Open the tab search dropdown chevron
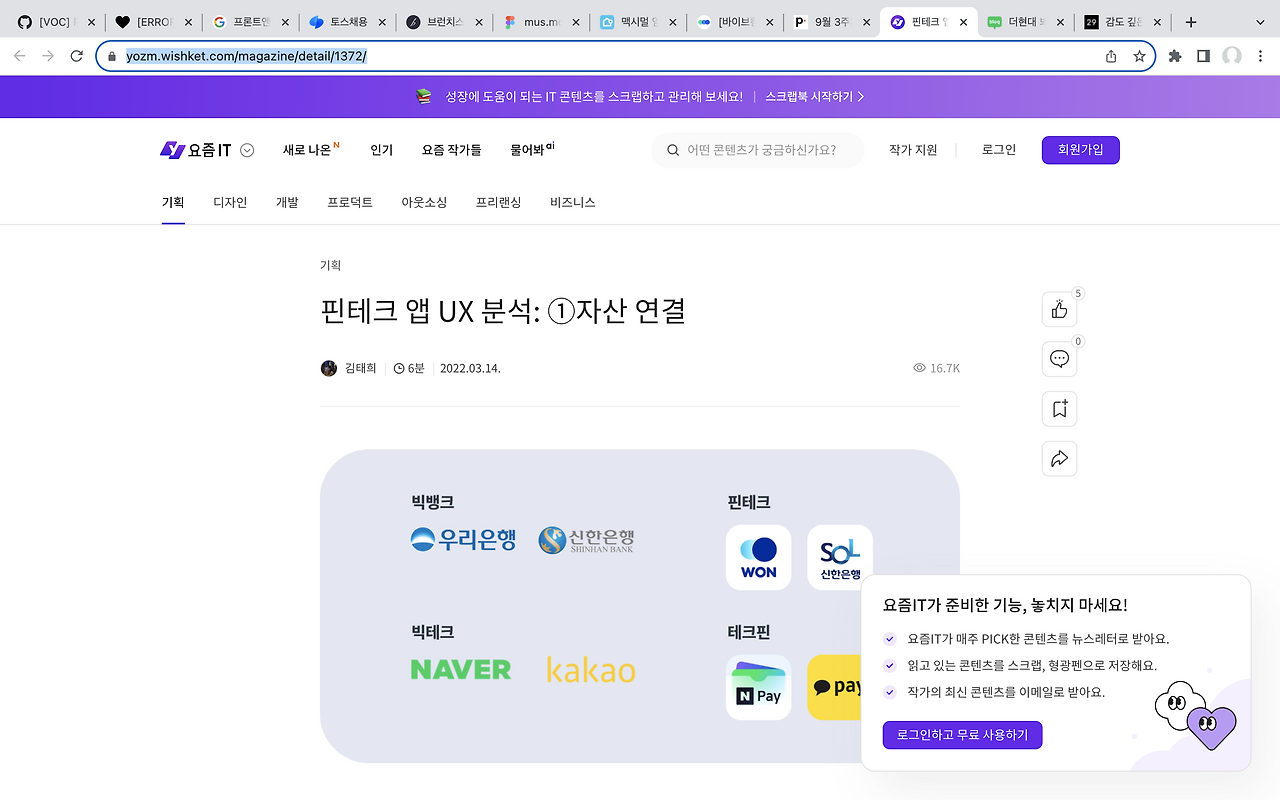Screen dimensions: 1280x800 pyautogui.click(x=1261, y=22)
